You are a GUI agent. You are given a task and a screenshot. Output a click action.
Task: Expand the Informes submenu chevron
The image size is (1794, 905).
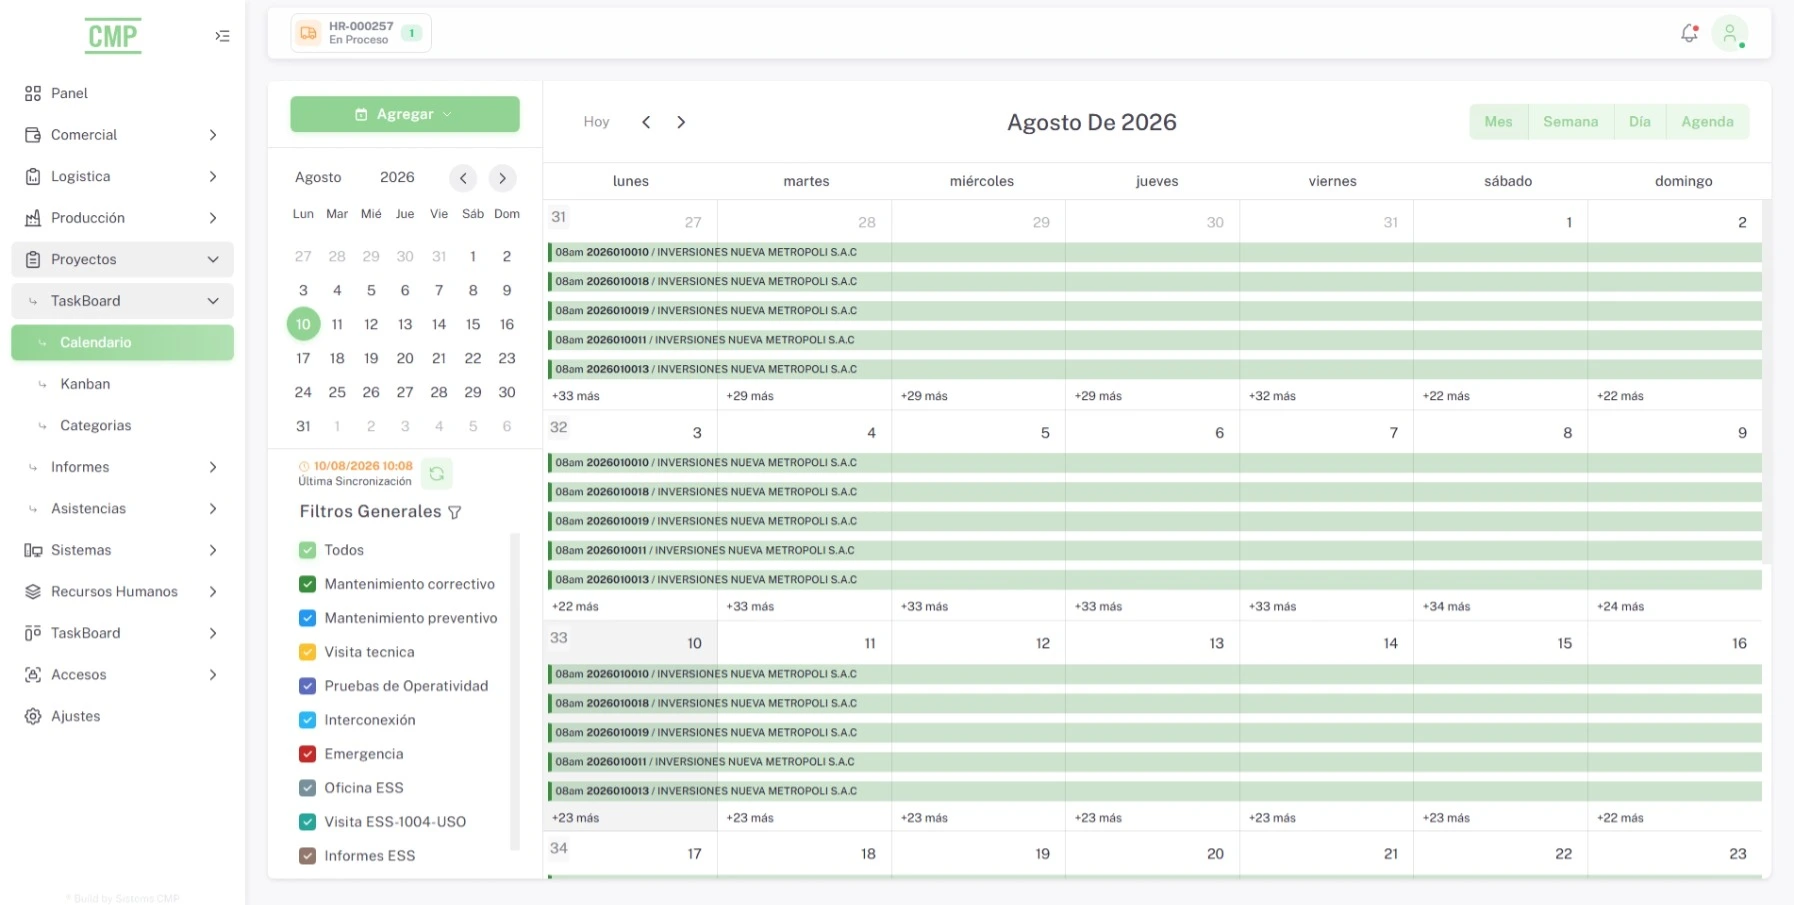pos(213,467)
